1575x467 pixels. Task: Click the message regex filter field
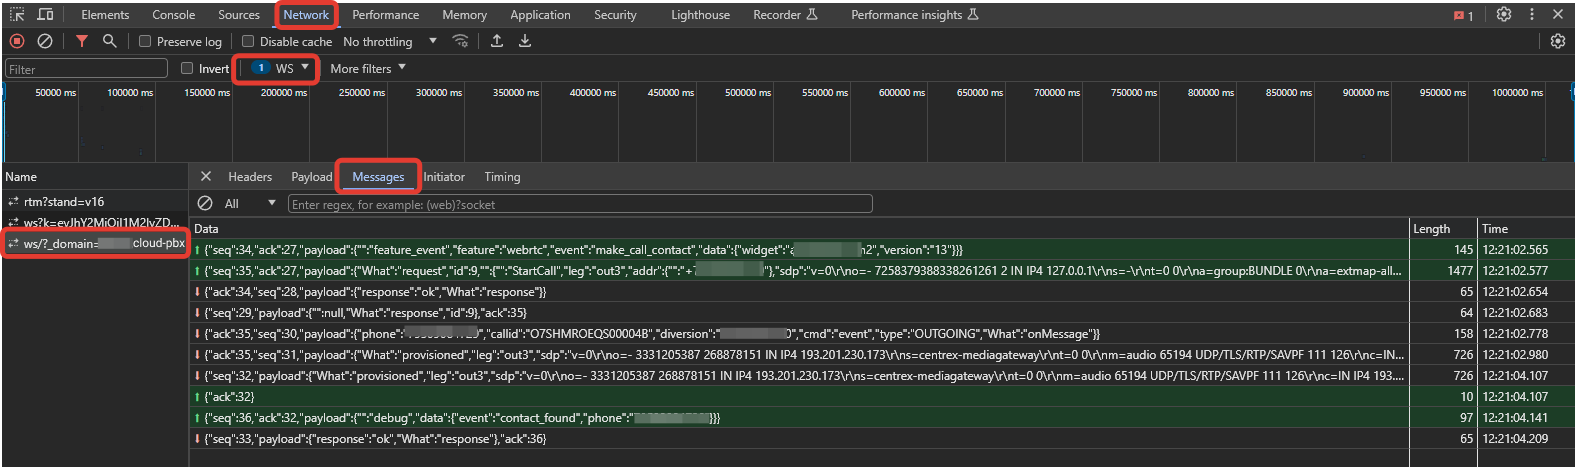(580, 204)
